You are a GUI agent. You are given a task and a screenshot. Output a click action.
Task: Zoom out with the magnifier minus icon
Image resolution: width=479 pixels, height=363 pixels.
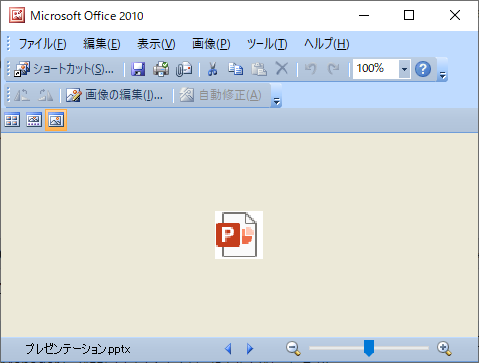[x=293, y=349]
